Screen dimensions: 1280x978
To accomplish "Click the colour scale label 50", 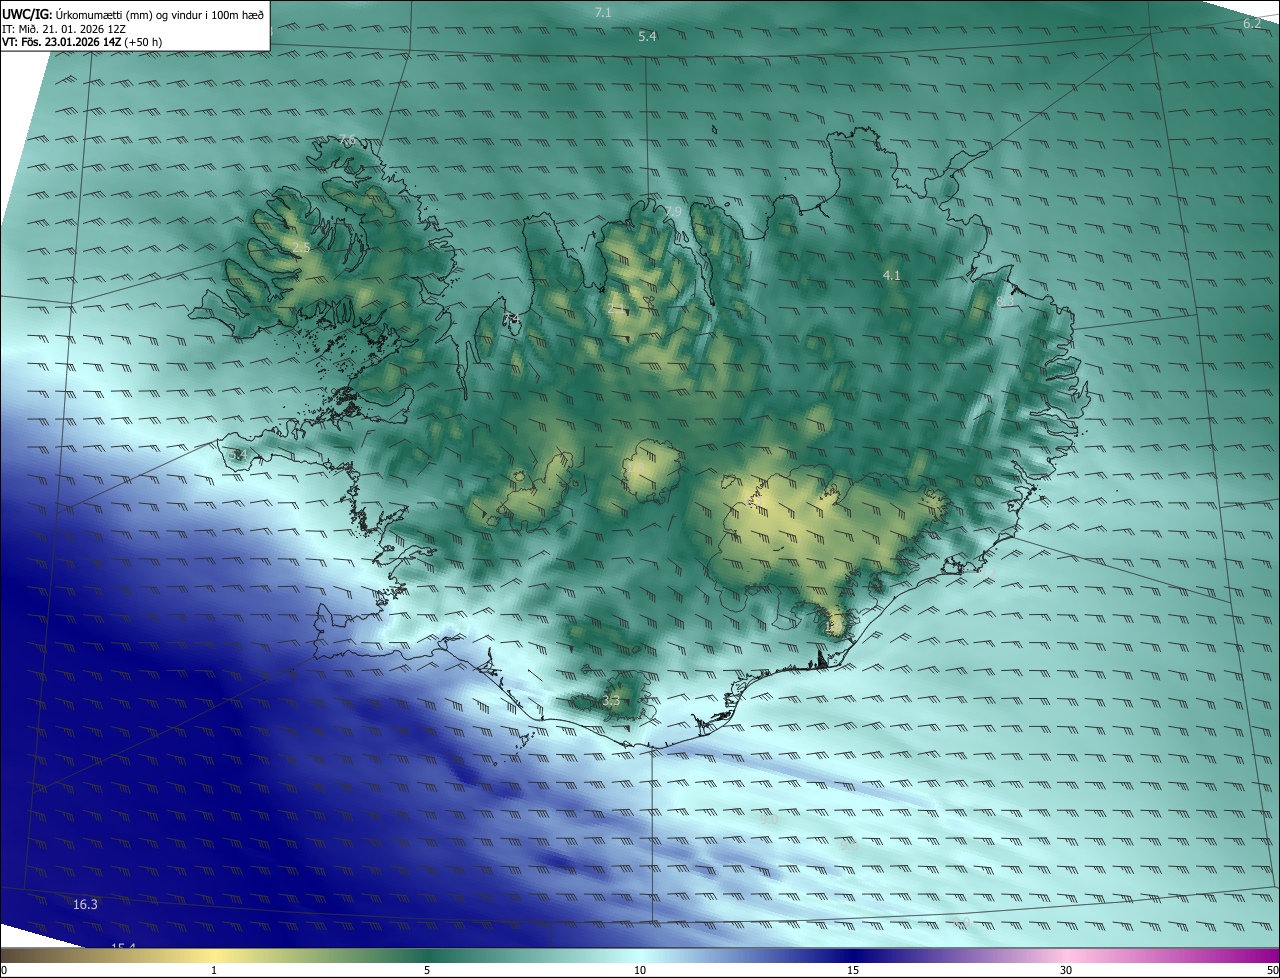I will [x=1272, y=970].
